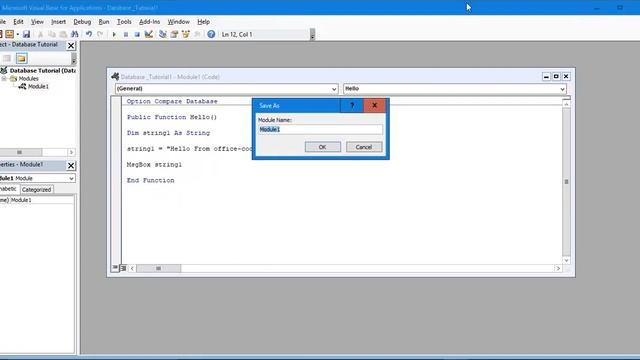Open Find with the binoculars icon
Screen dimensions: 640x360
[74, 34]
